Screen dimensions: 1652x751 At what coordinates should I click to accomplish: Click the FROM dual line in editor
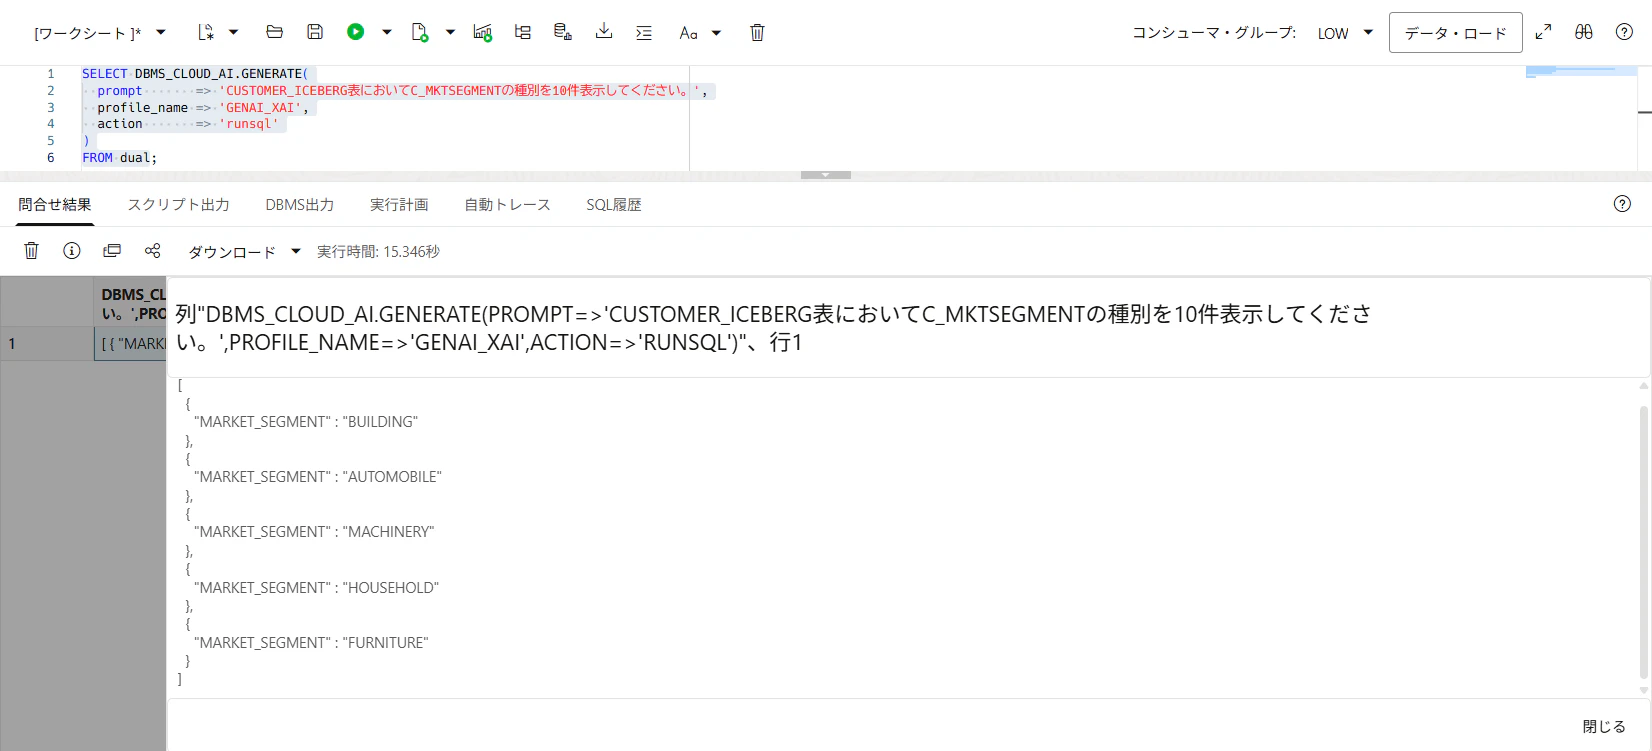(119, 158)
